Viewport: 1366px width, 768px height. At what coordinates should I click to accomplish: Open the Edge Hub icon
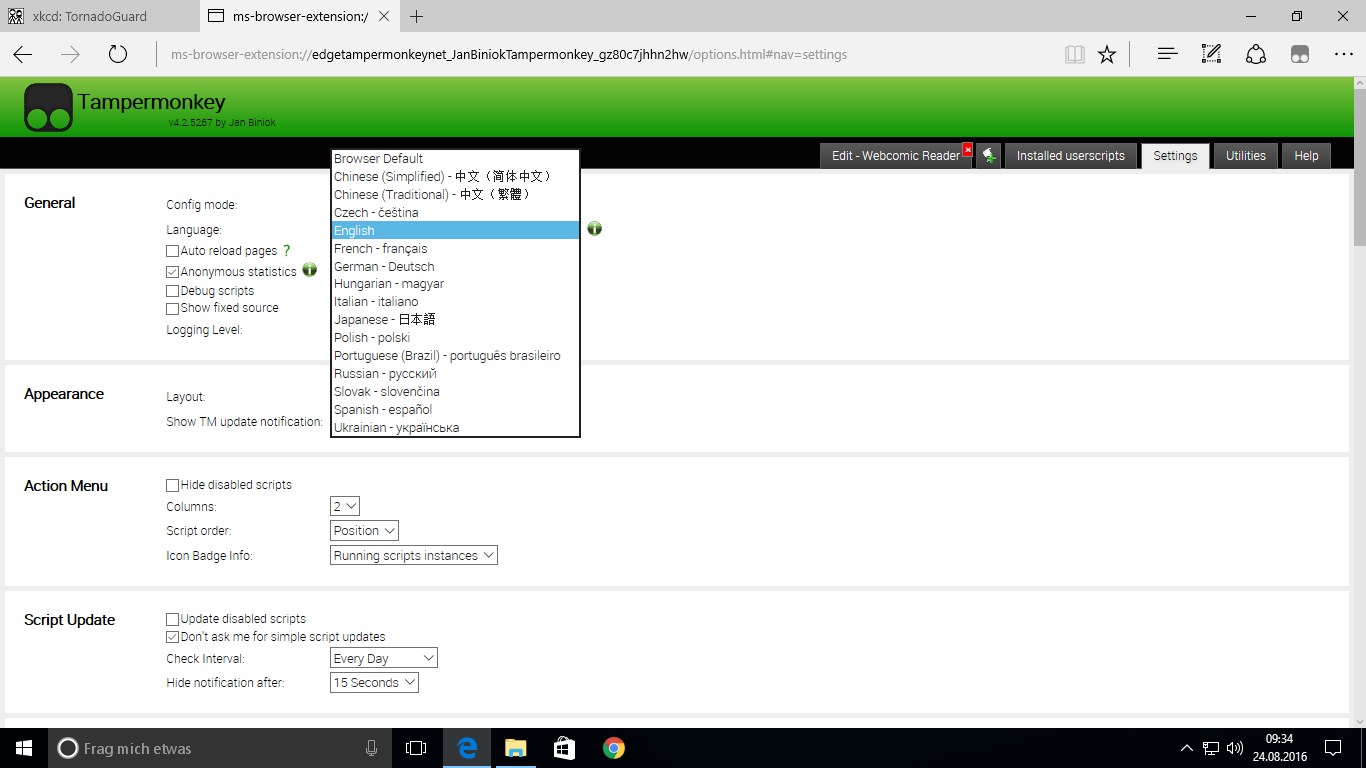(1167, 54)
